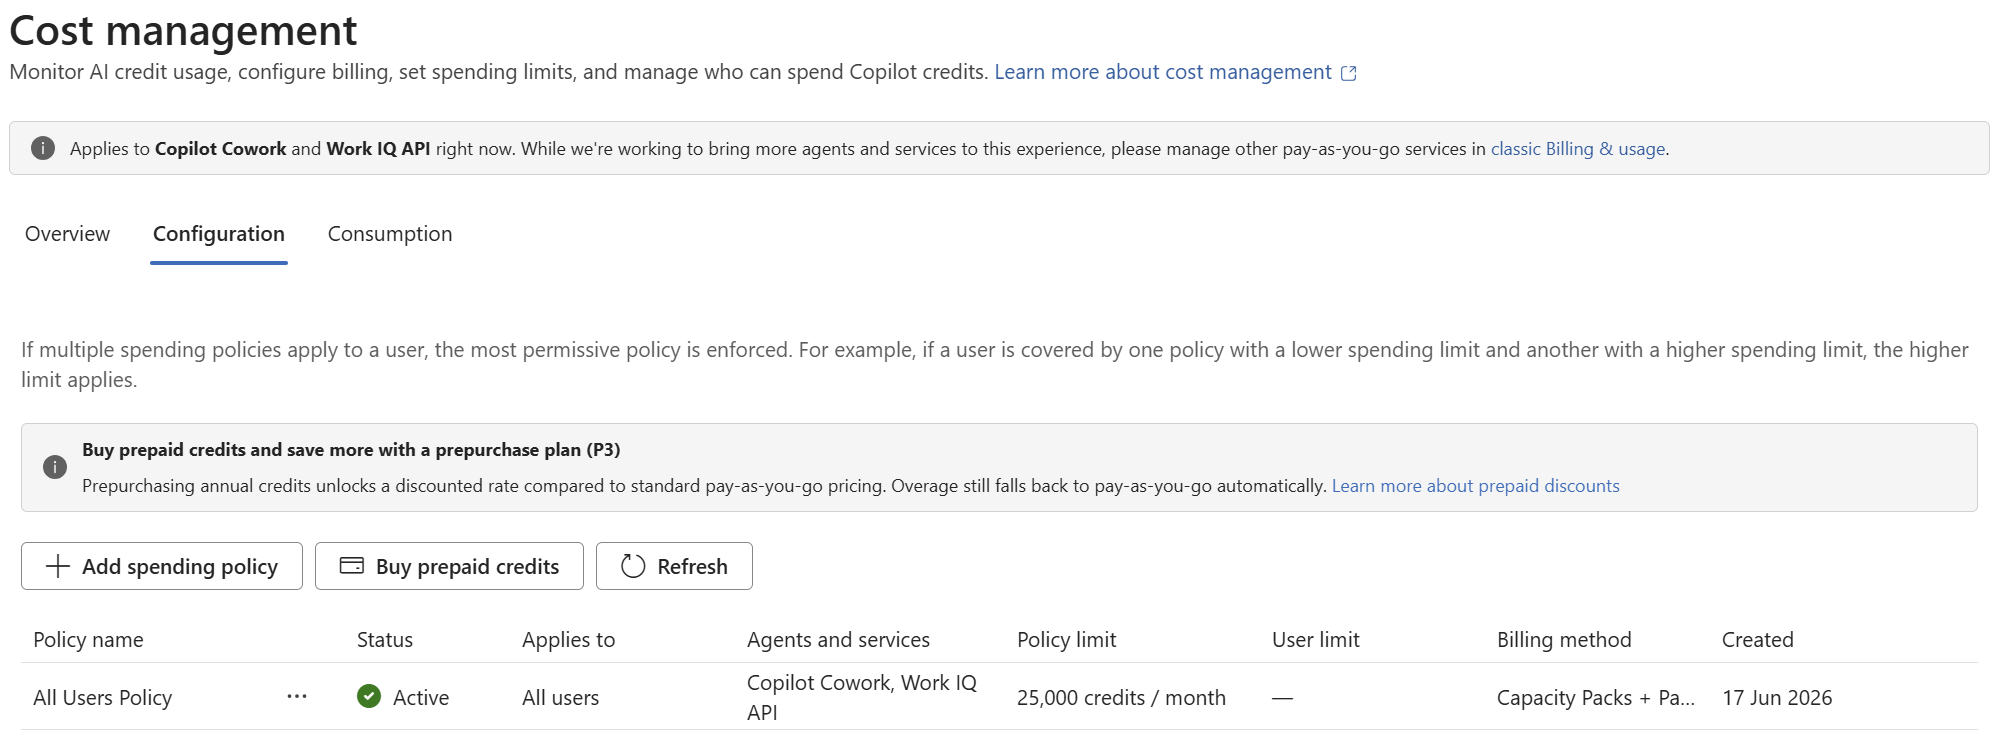Click the credit card icon on Buy prepaid credits
The width and height of the screenshot is (2002, 749).
tap(352, 566)
